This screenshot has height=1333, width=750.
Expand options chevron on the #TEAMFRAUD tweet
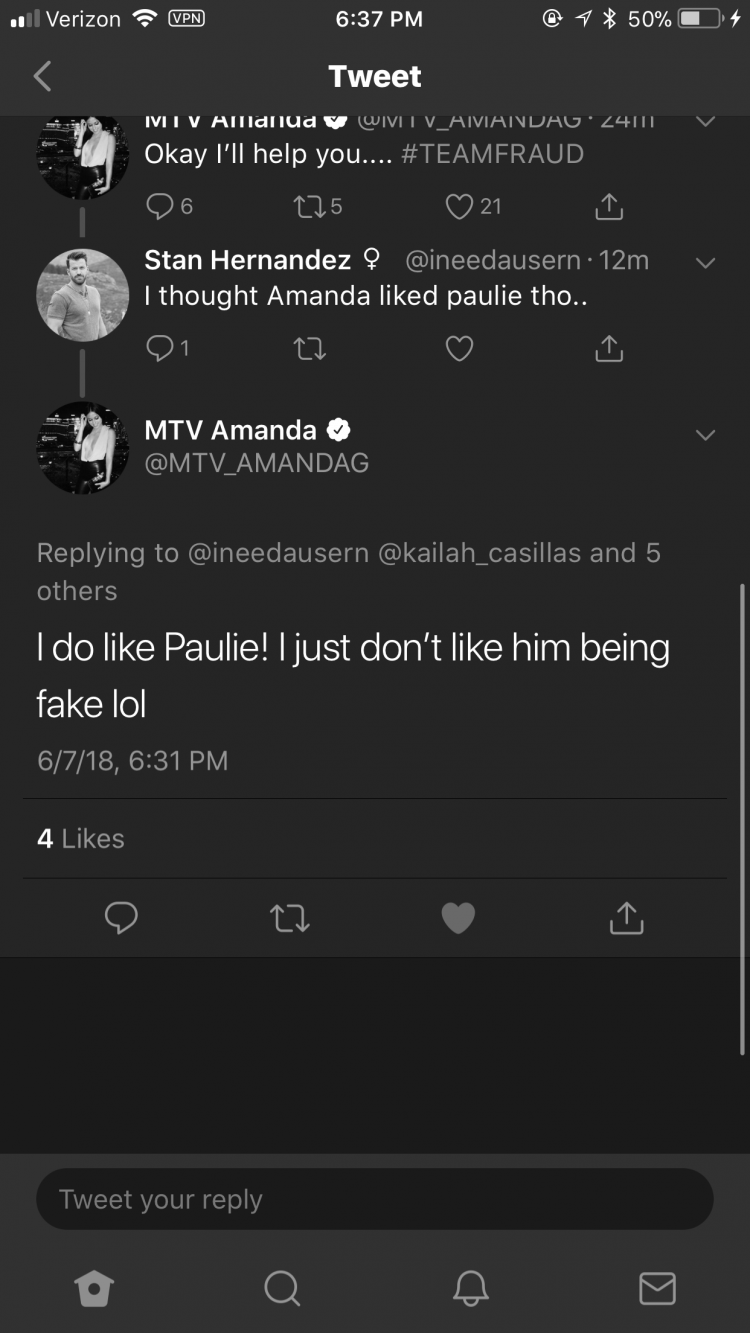pos(705,121)
